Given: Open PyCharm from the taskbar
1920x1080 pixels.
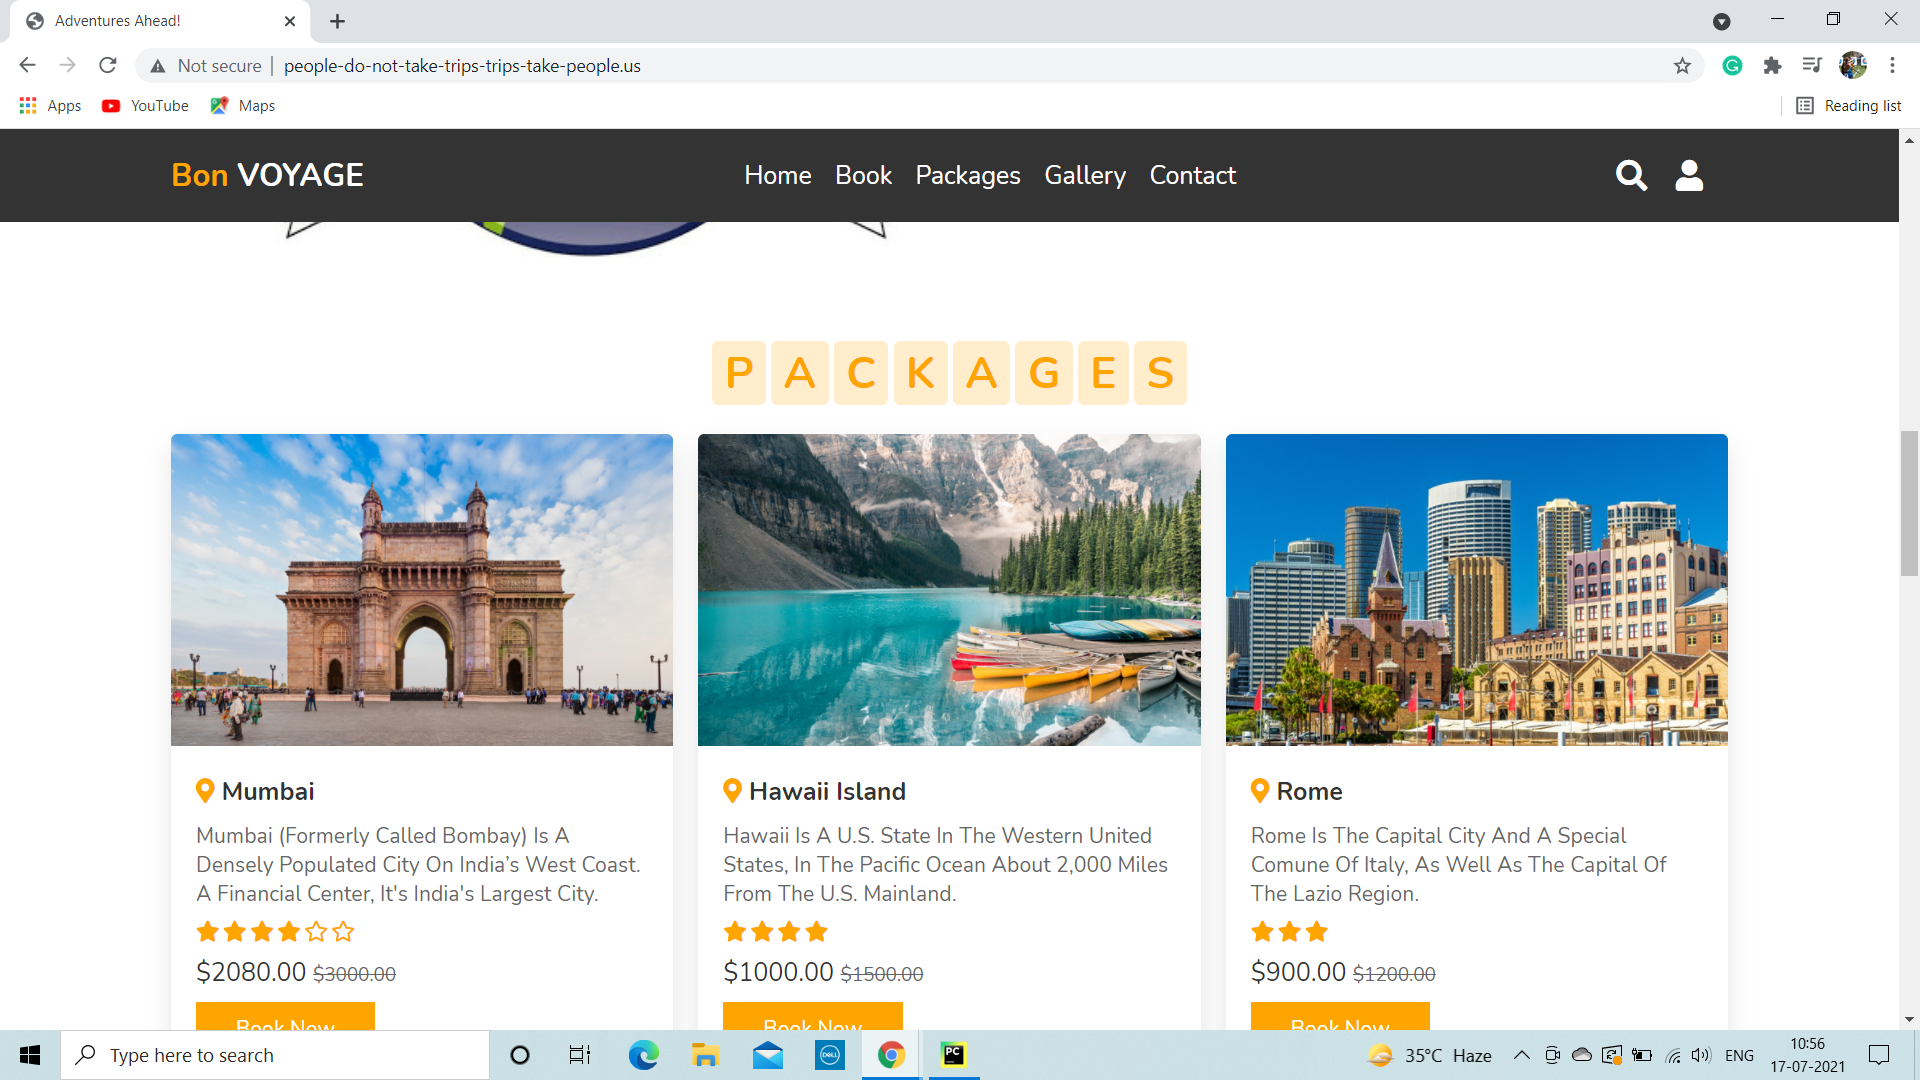Looking at the screenshot, I should (953, 1055).
